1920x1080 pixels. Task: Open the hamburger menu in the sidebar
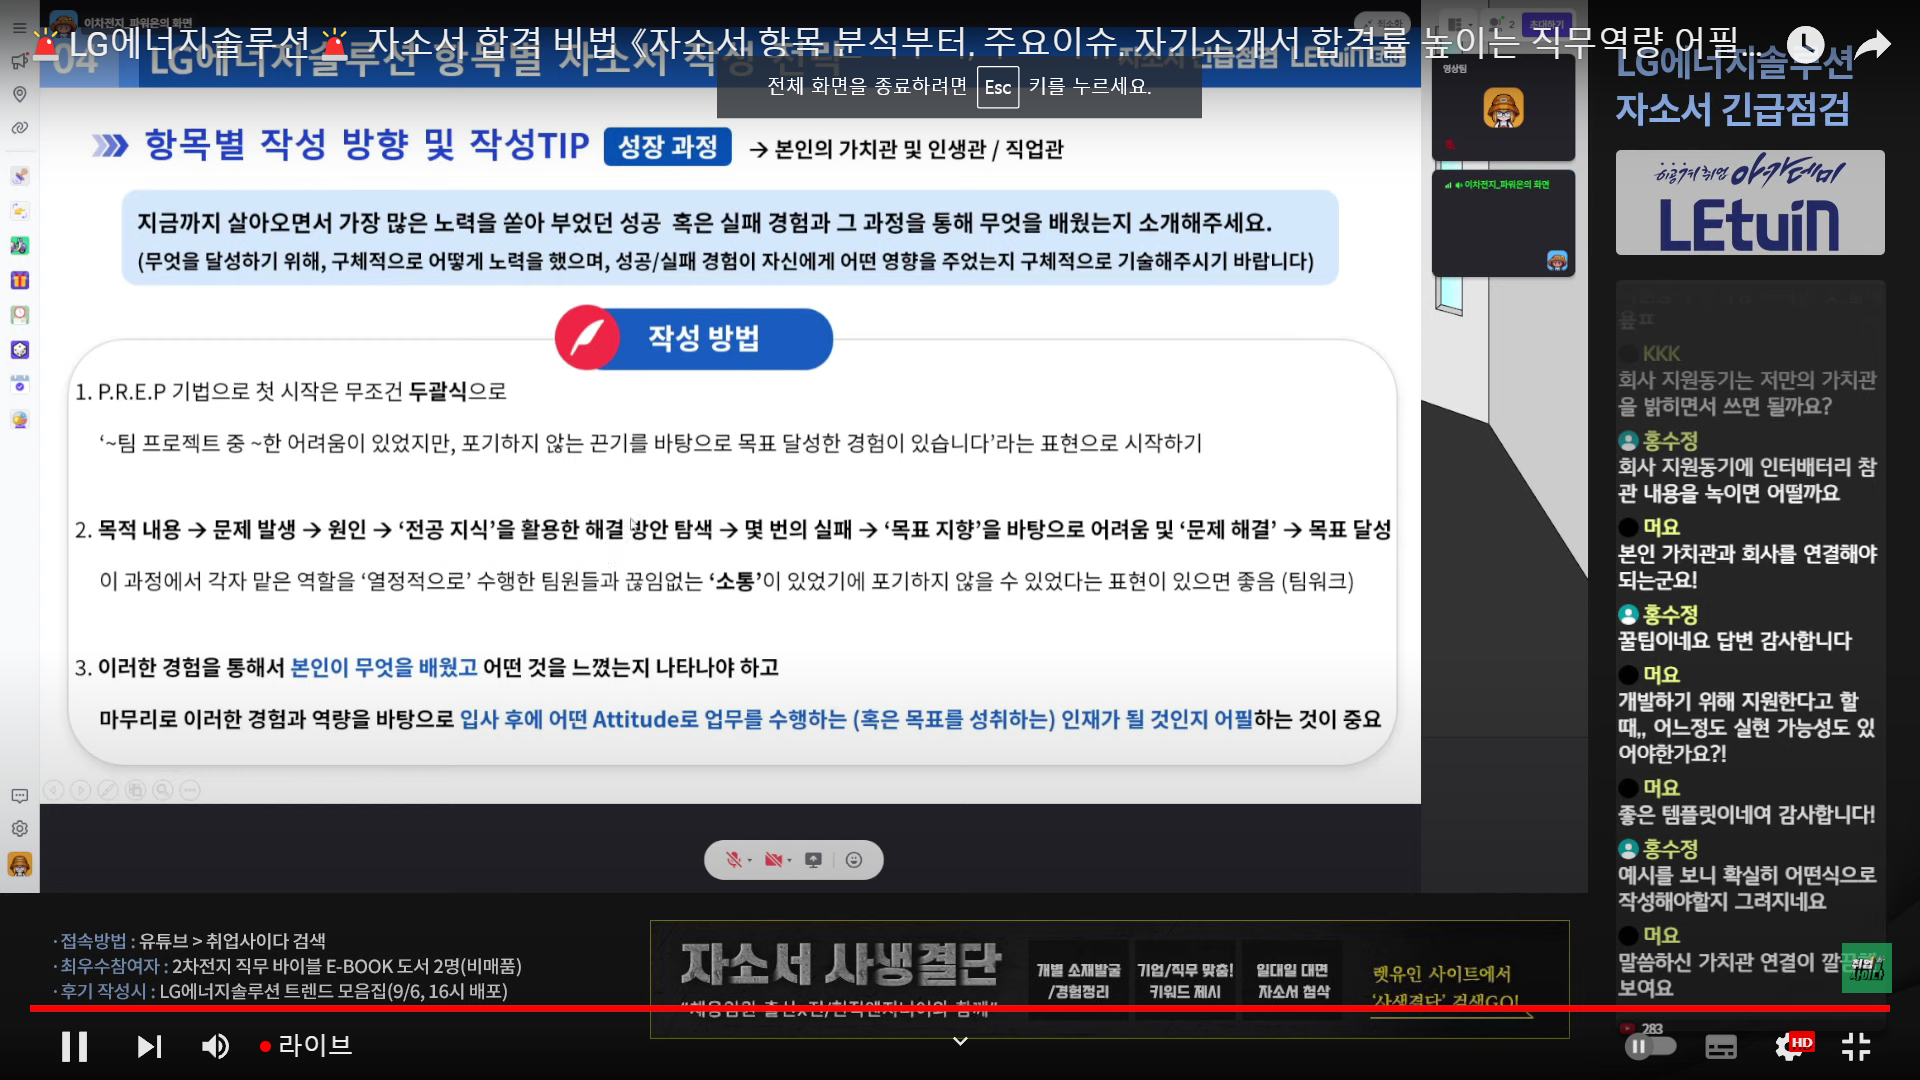click(19, 28)
